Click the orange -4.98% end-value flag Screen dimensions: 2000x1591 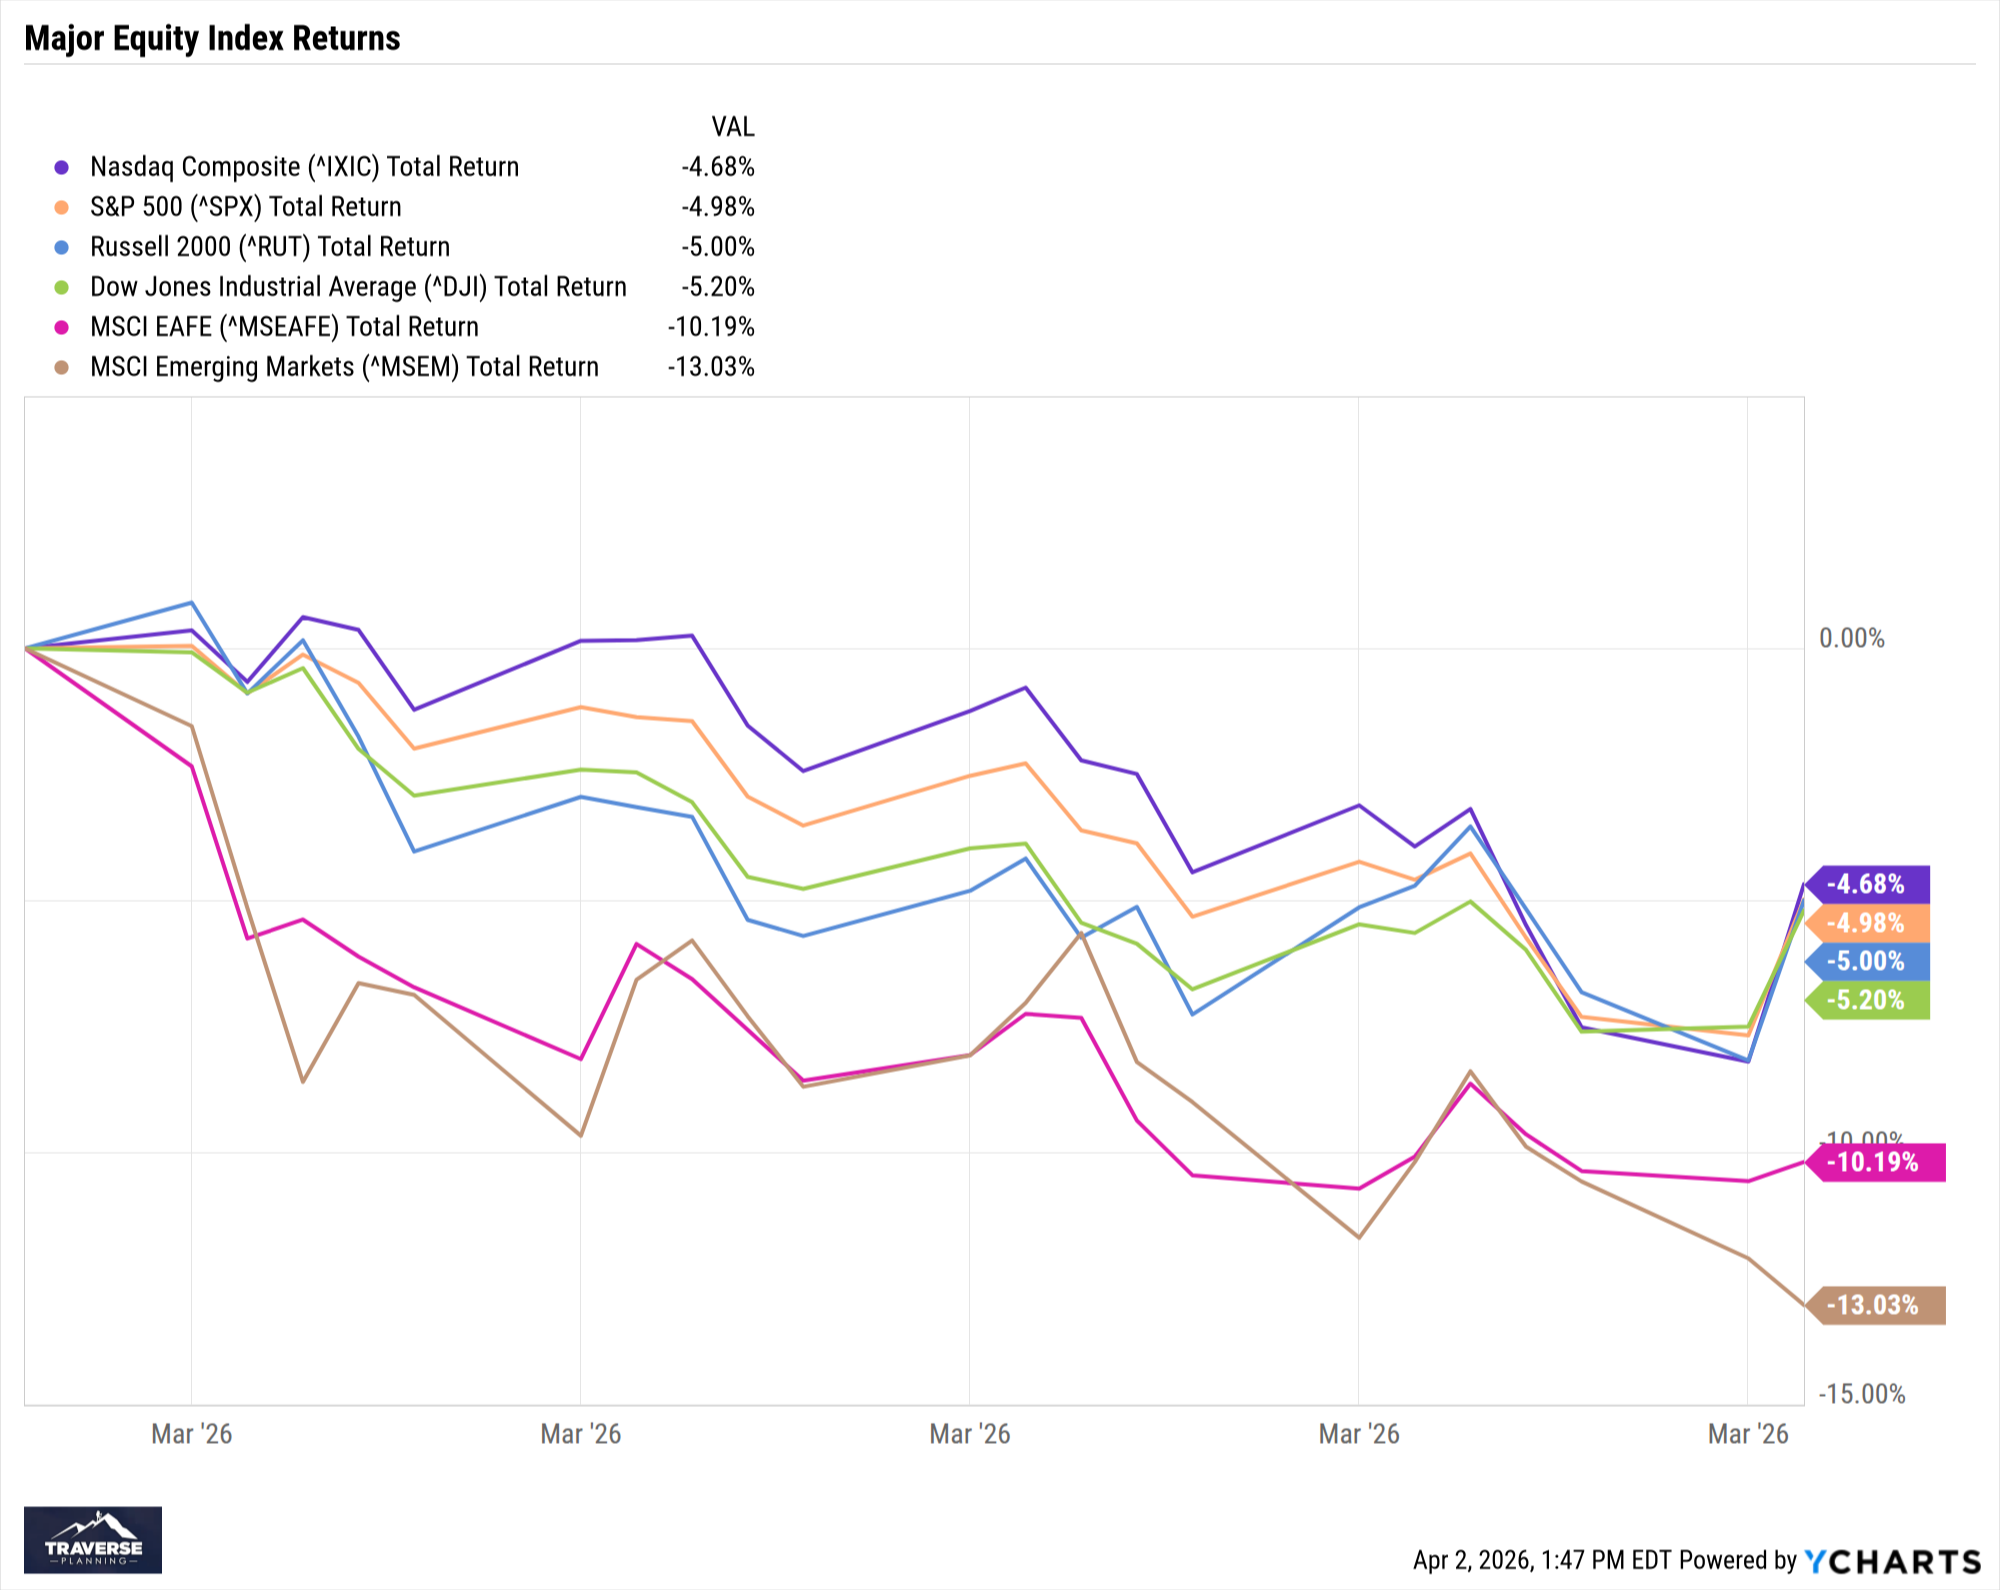click(1868, 923)
